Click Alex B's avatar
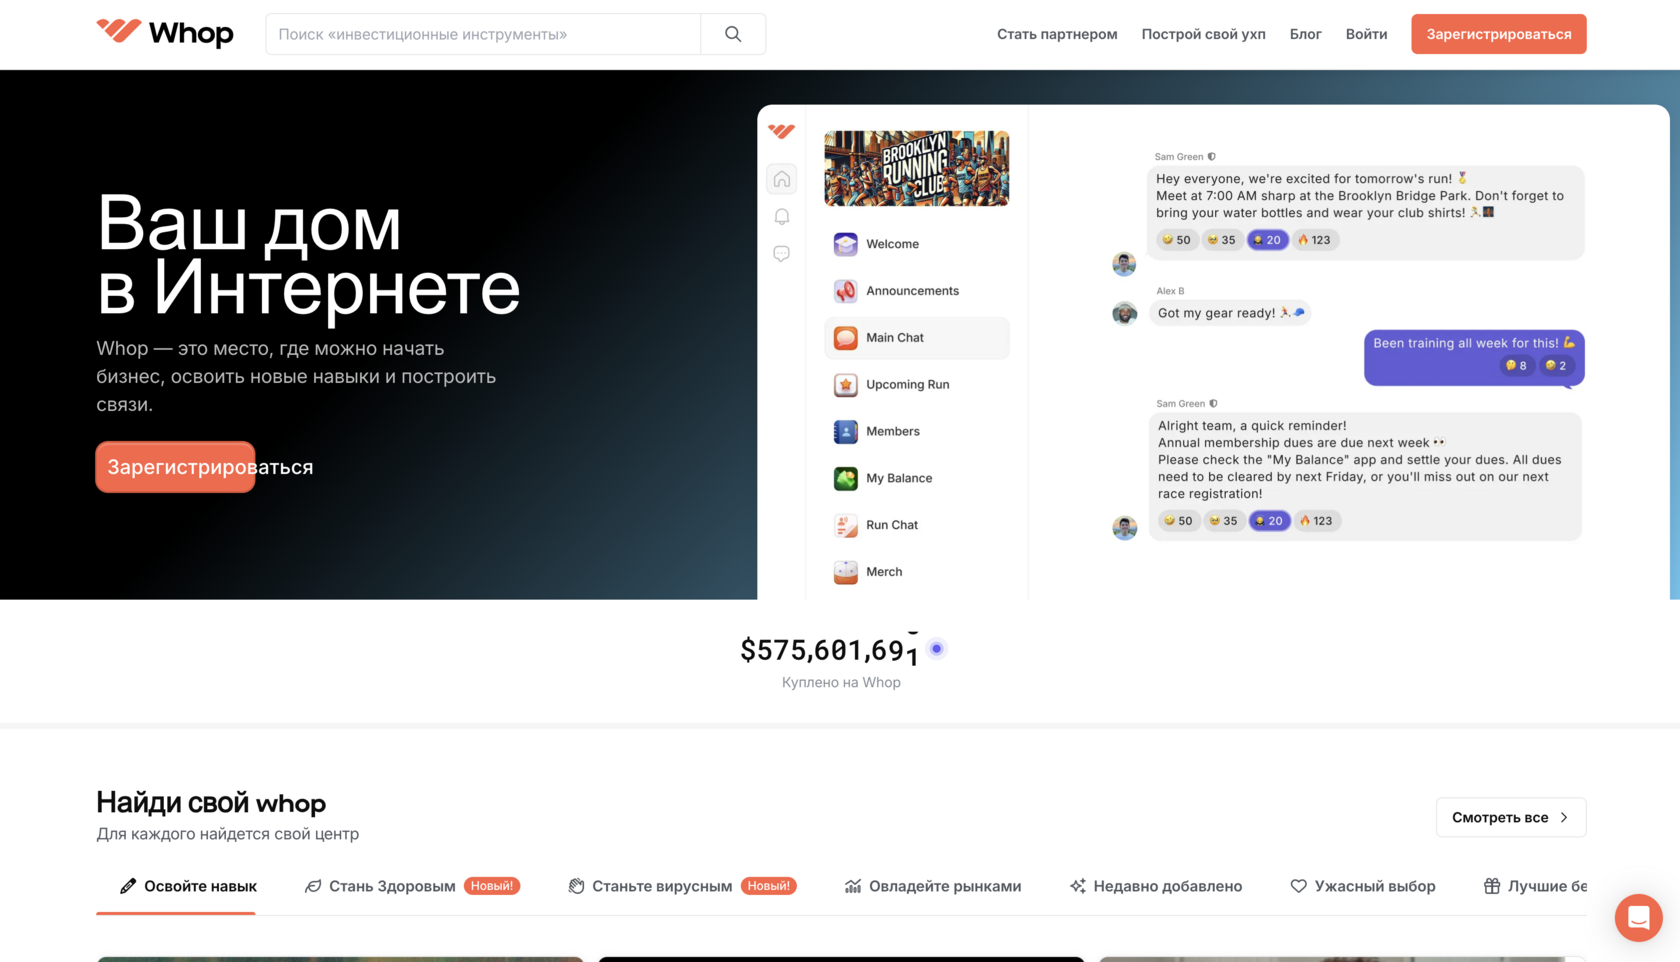This screenshot has width=1680, height=962. [x=1124, y=313]
